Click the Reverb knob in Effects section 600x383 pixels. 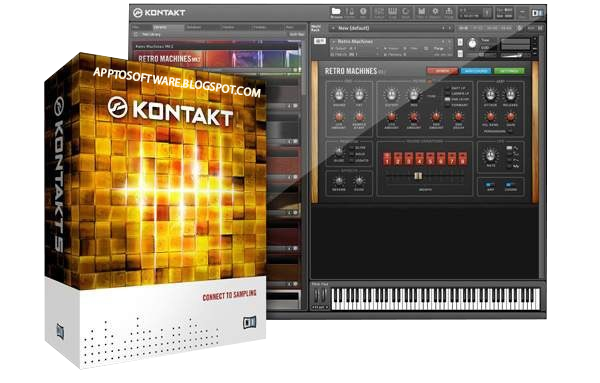coord(338,181)
